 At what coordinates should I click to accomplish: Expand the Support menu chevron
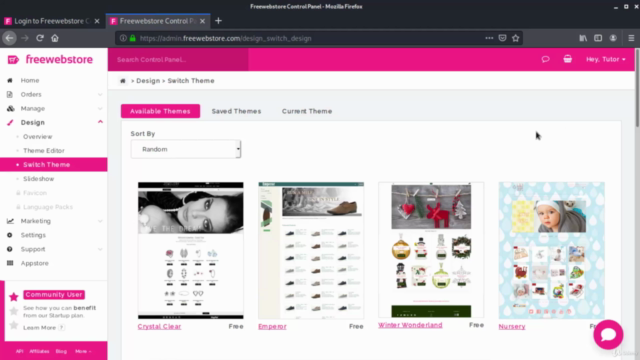(100, 249)
